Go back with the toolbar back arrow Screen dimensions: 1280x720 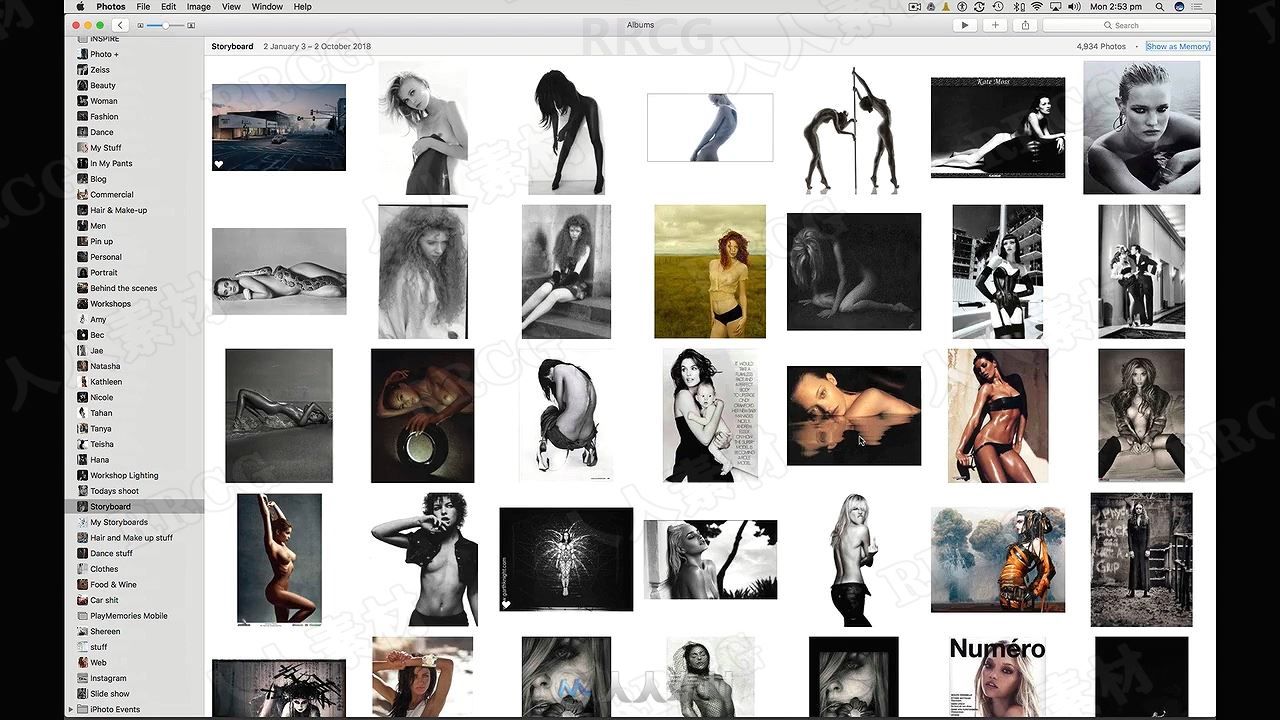[121, 25]
